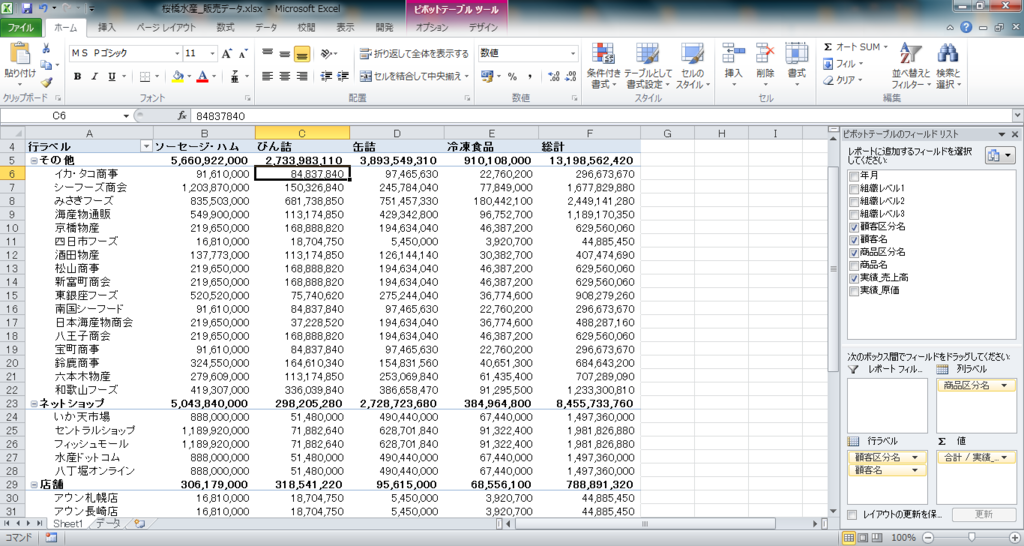Open the font name dropdown

(177, 54)
